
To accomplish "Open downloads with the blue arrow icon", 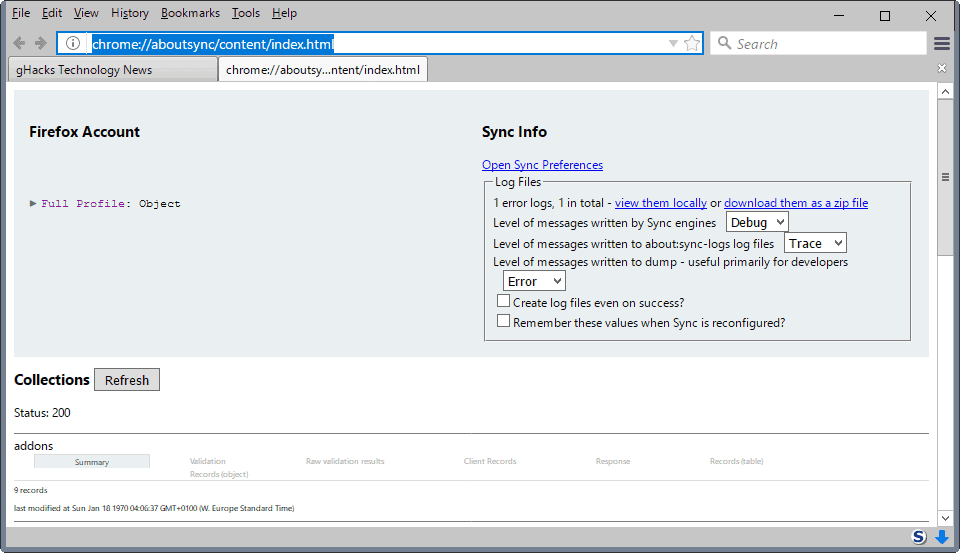I will (x=942, y=537).
